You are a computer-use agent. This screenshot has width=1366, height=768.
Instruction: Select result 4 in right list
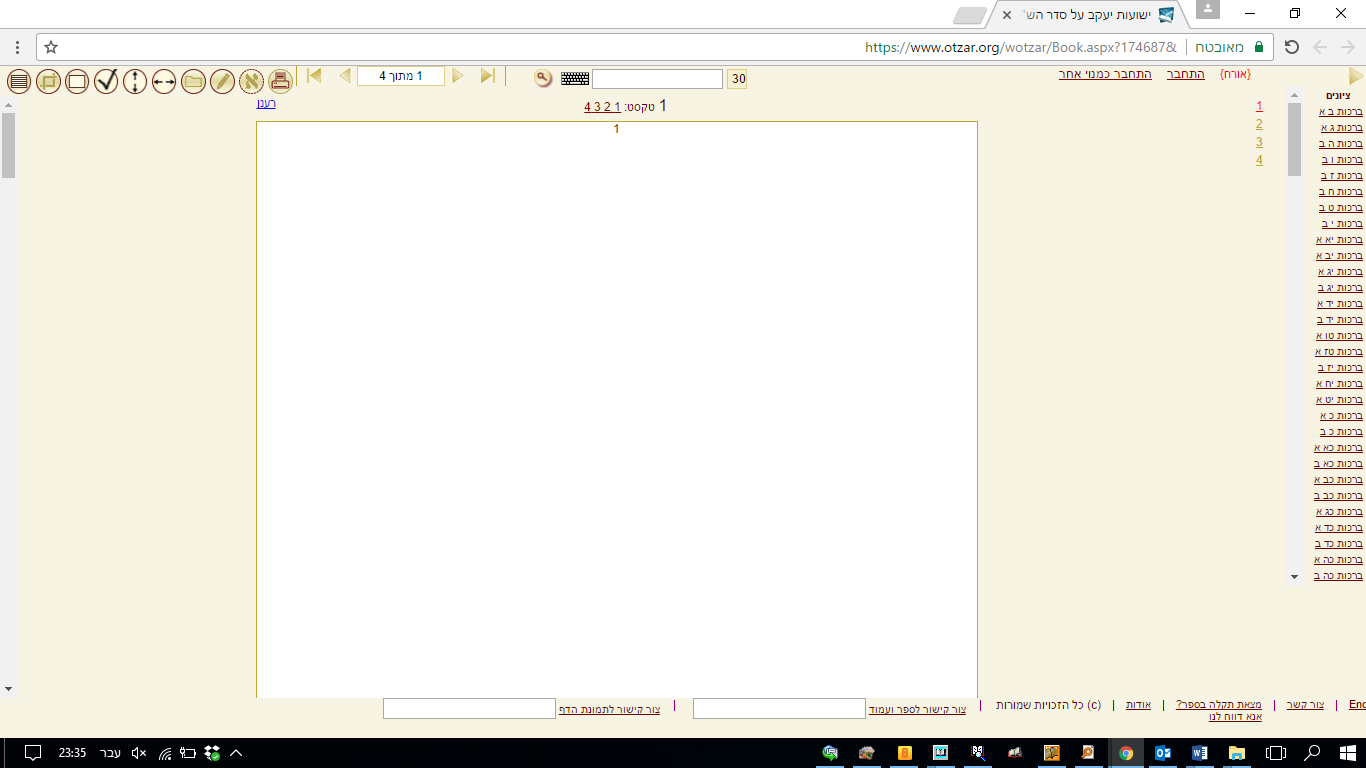pyautogui.click(x=1260, y=160)
